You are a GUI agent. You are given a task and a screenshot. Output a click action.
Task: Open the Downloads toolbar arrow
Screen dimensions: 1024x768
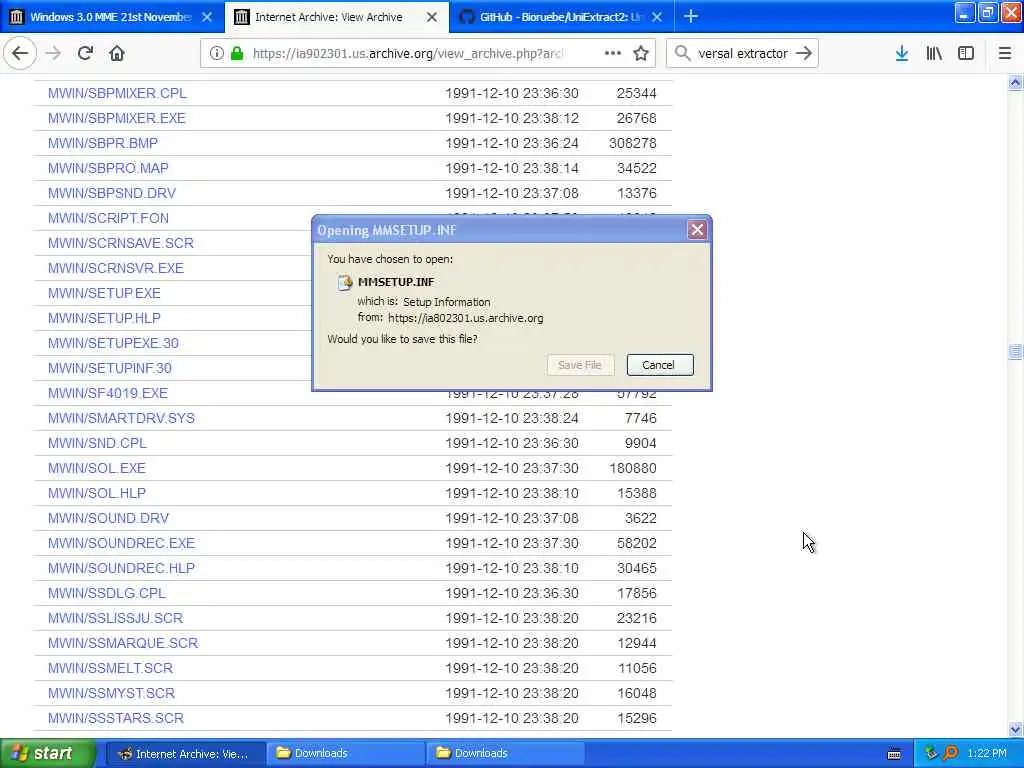[902, 54]
